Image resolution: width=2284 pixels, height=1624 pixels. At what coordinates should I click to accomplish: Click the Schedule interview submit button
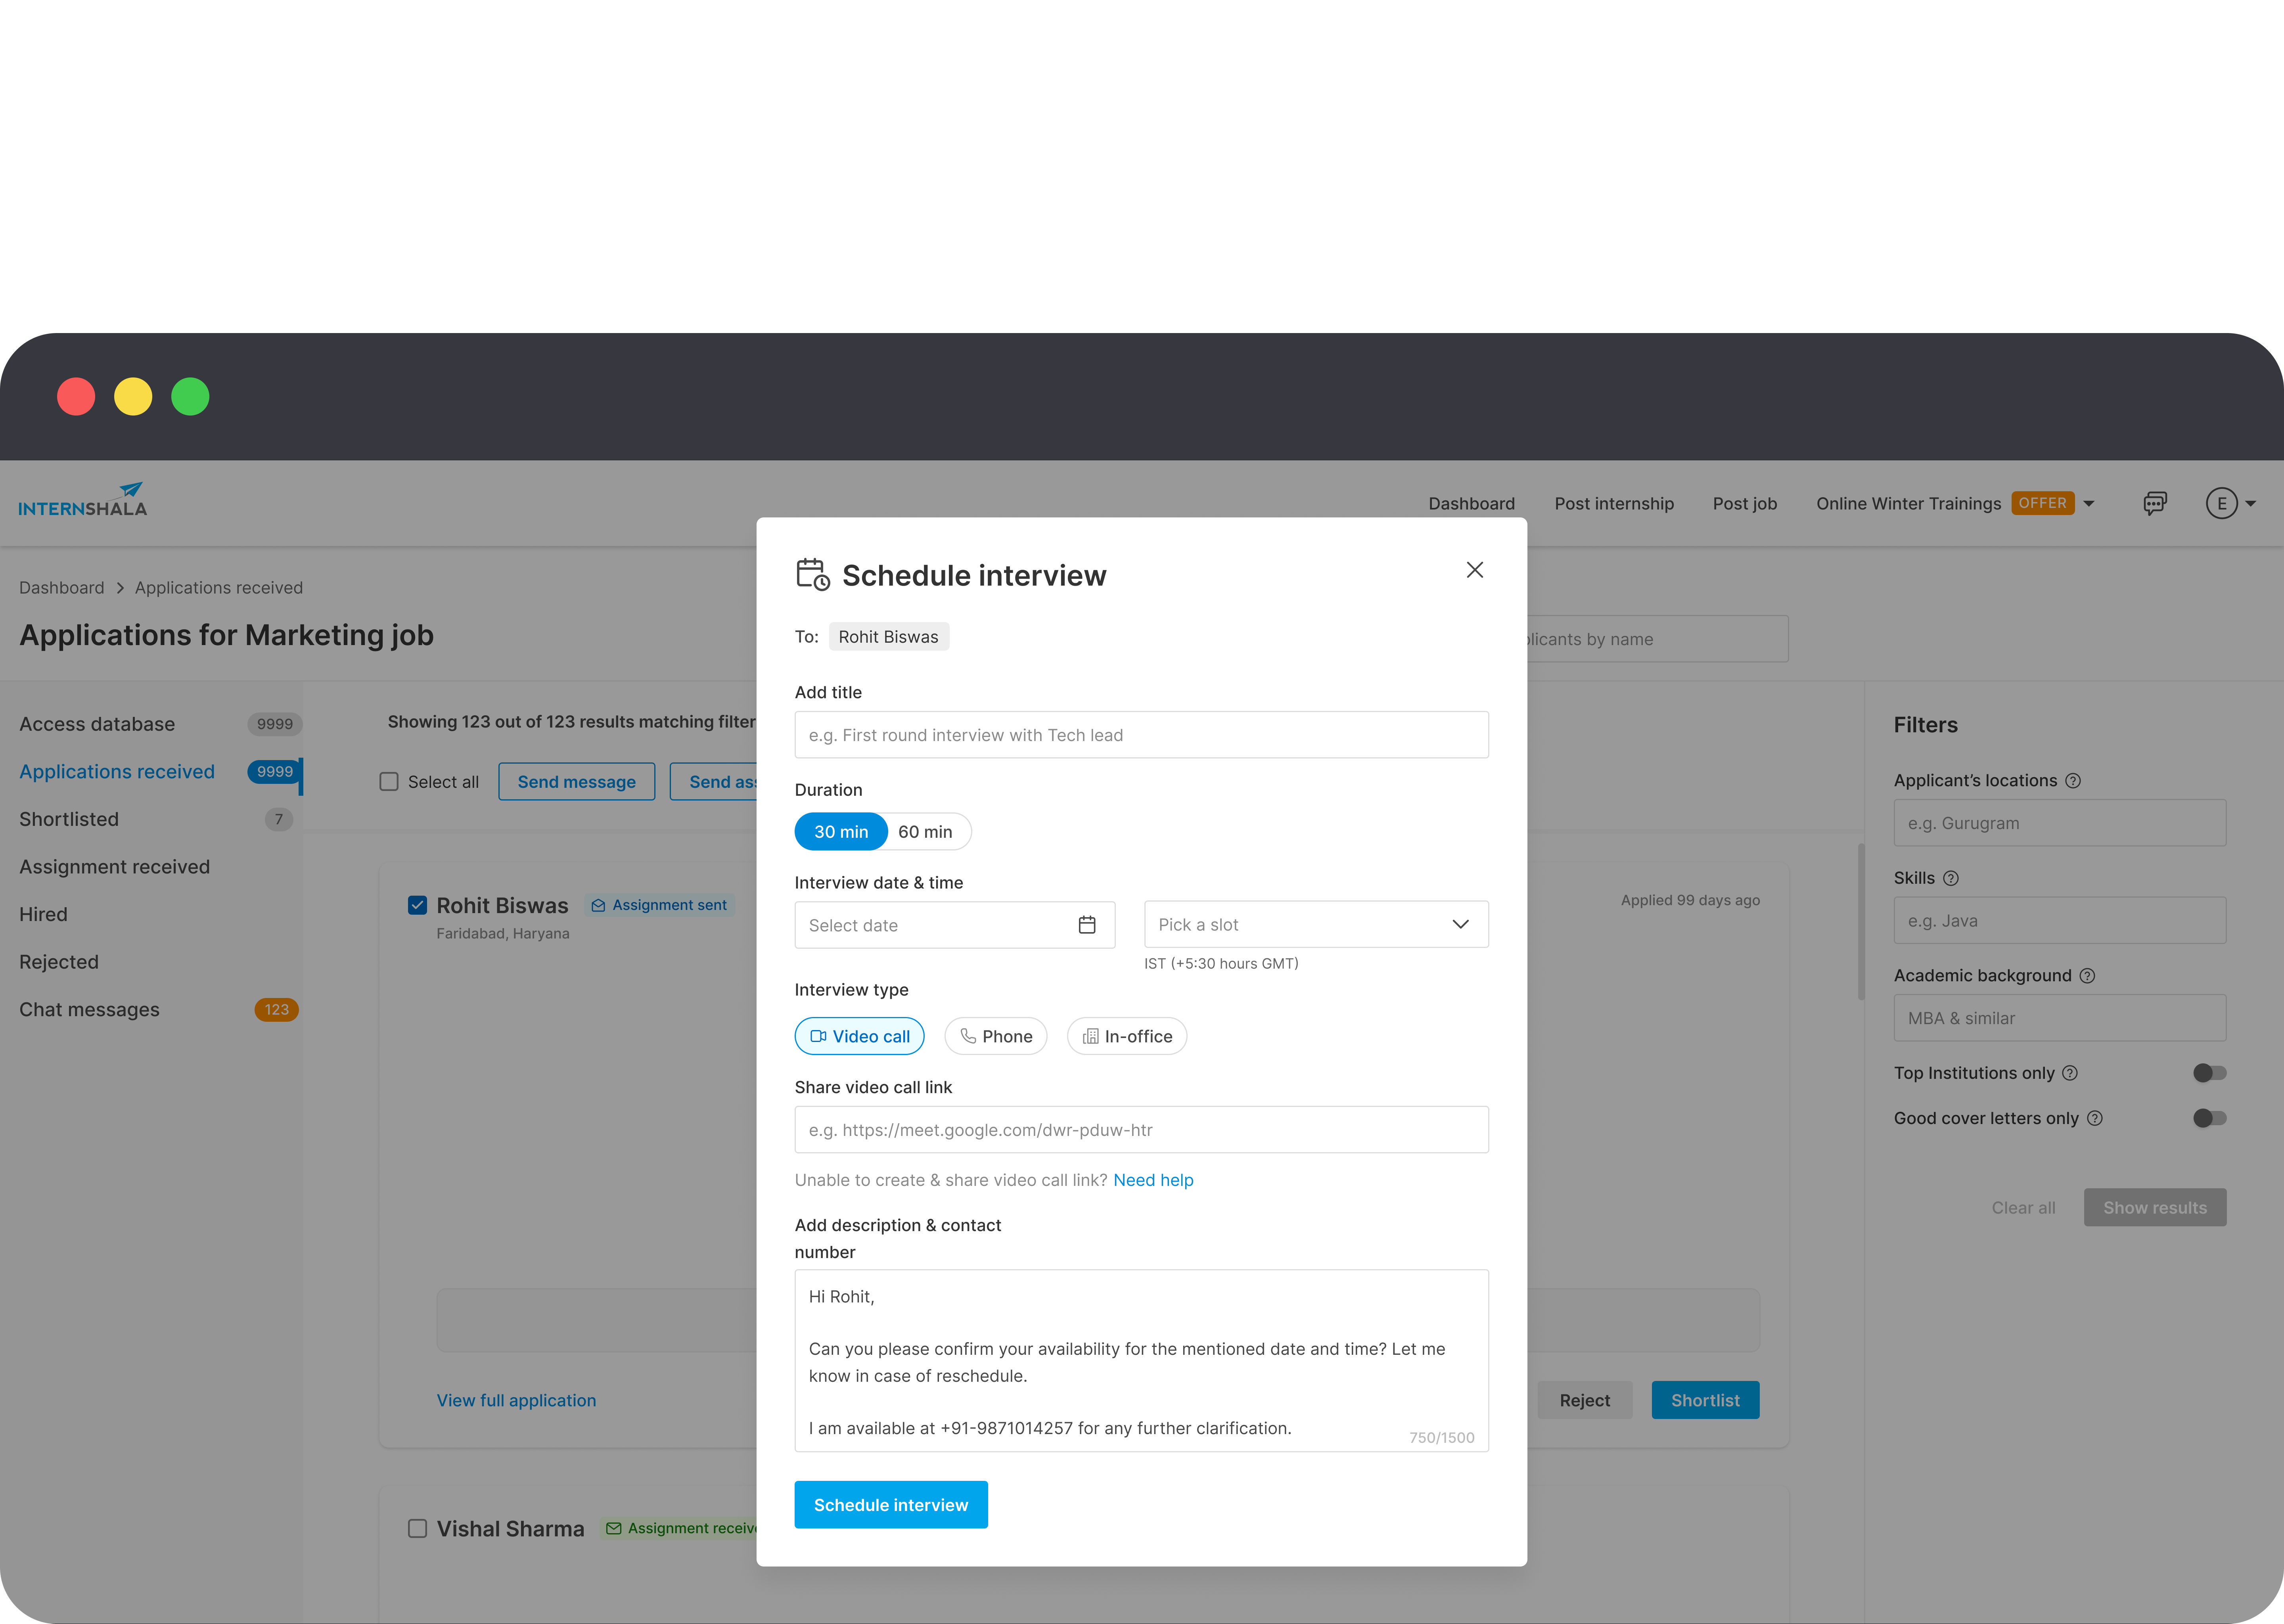coord(891,1505)
